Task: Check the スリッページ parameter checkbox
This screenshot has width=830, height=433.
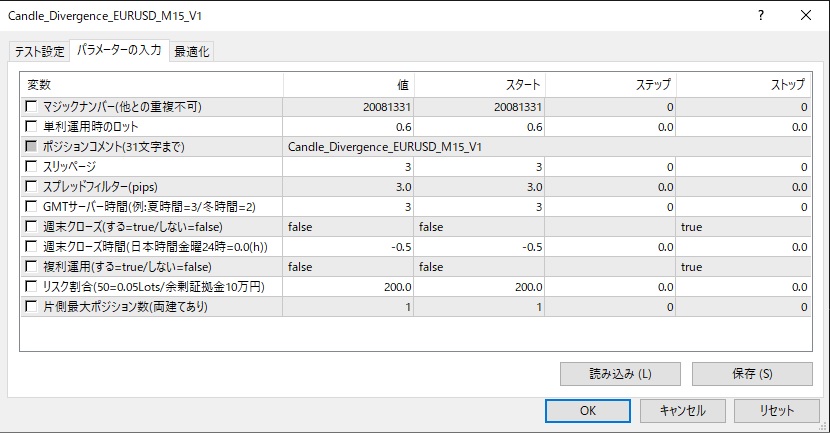Action: [x=33, y=167]
